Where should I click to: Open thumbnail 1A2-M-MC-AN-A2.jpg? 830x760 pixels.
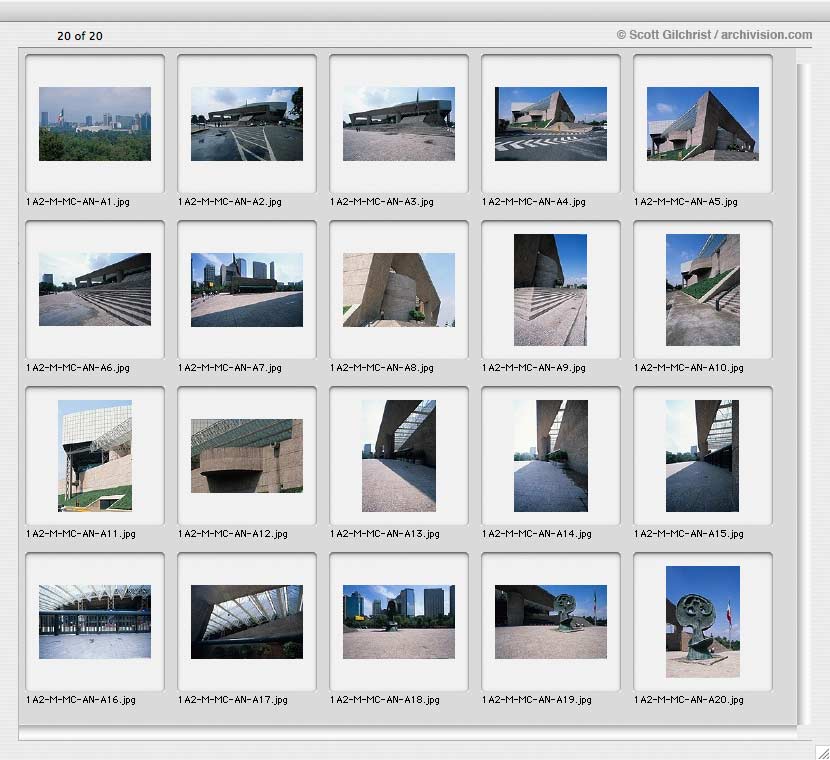pos(247,124)
